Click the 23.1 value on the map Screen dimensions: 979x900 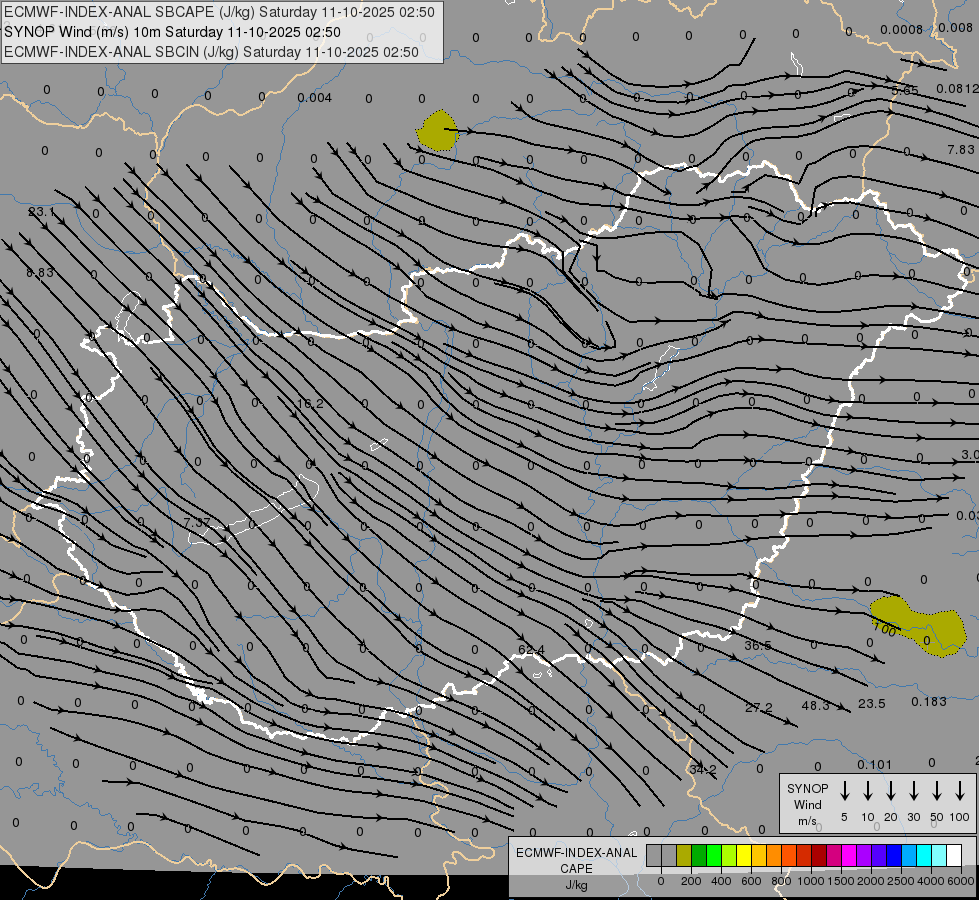click(41, 212)
